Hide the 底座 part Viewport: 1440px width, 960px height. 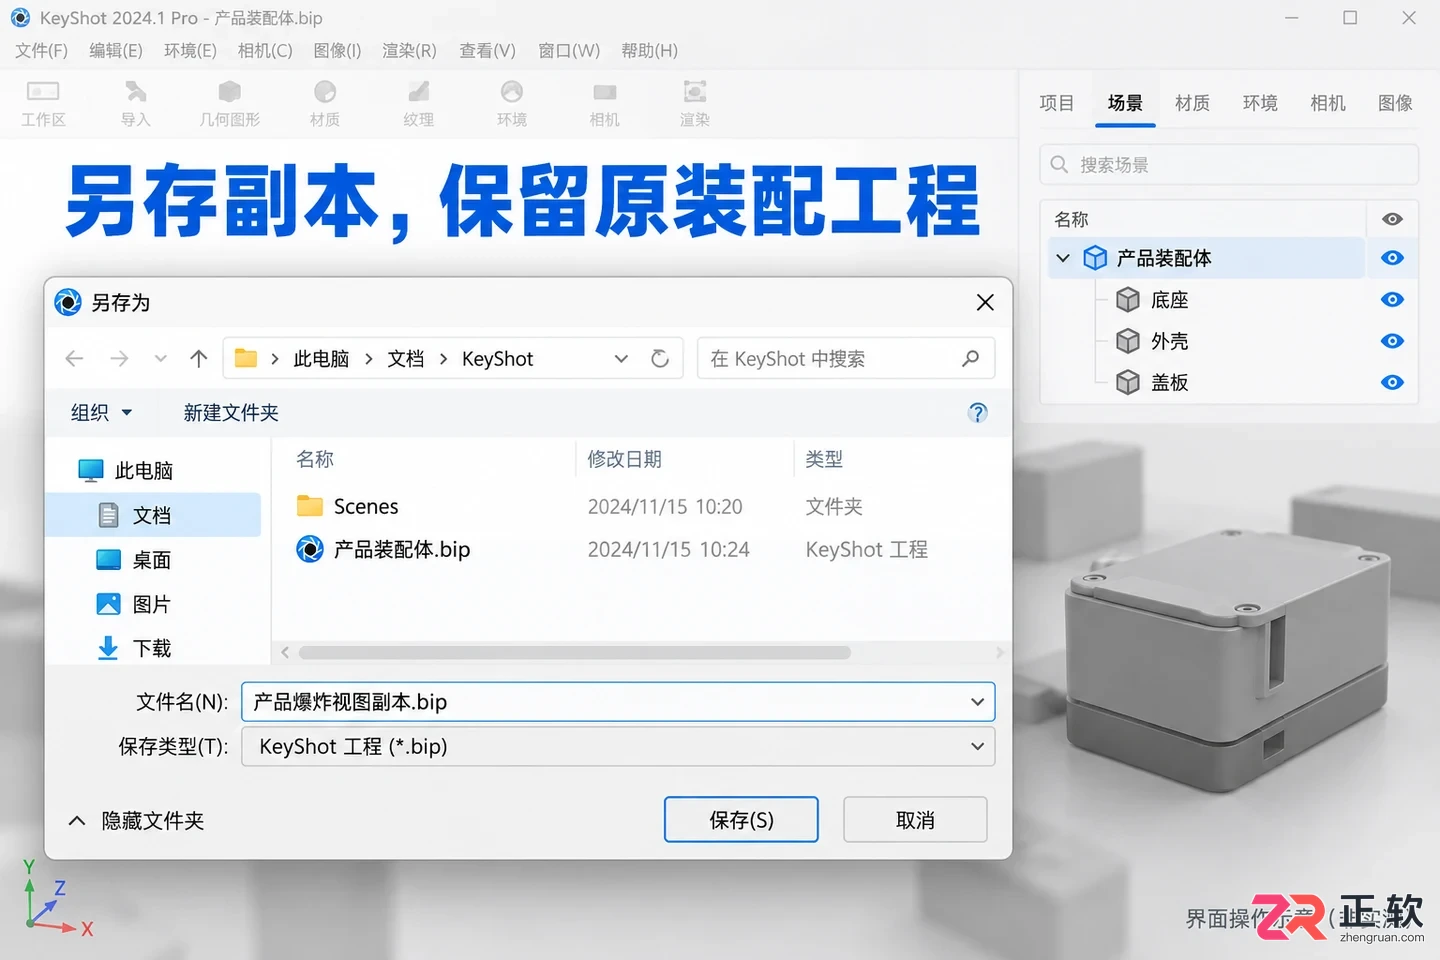[x=1392, y=300]
